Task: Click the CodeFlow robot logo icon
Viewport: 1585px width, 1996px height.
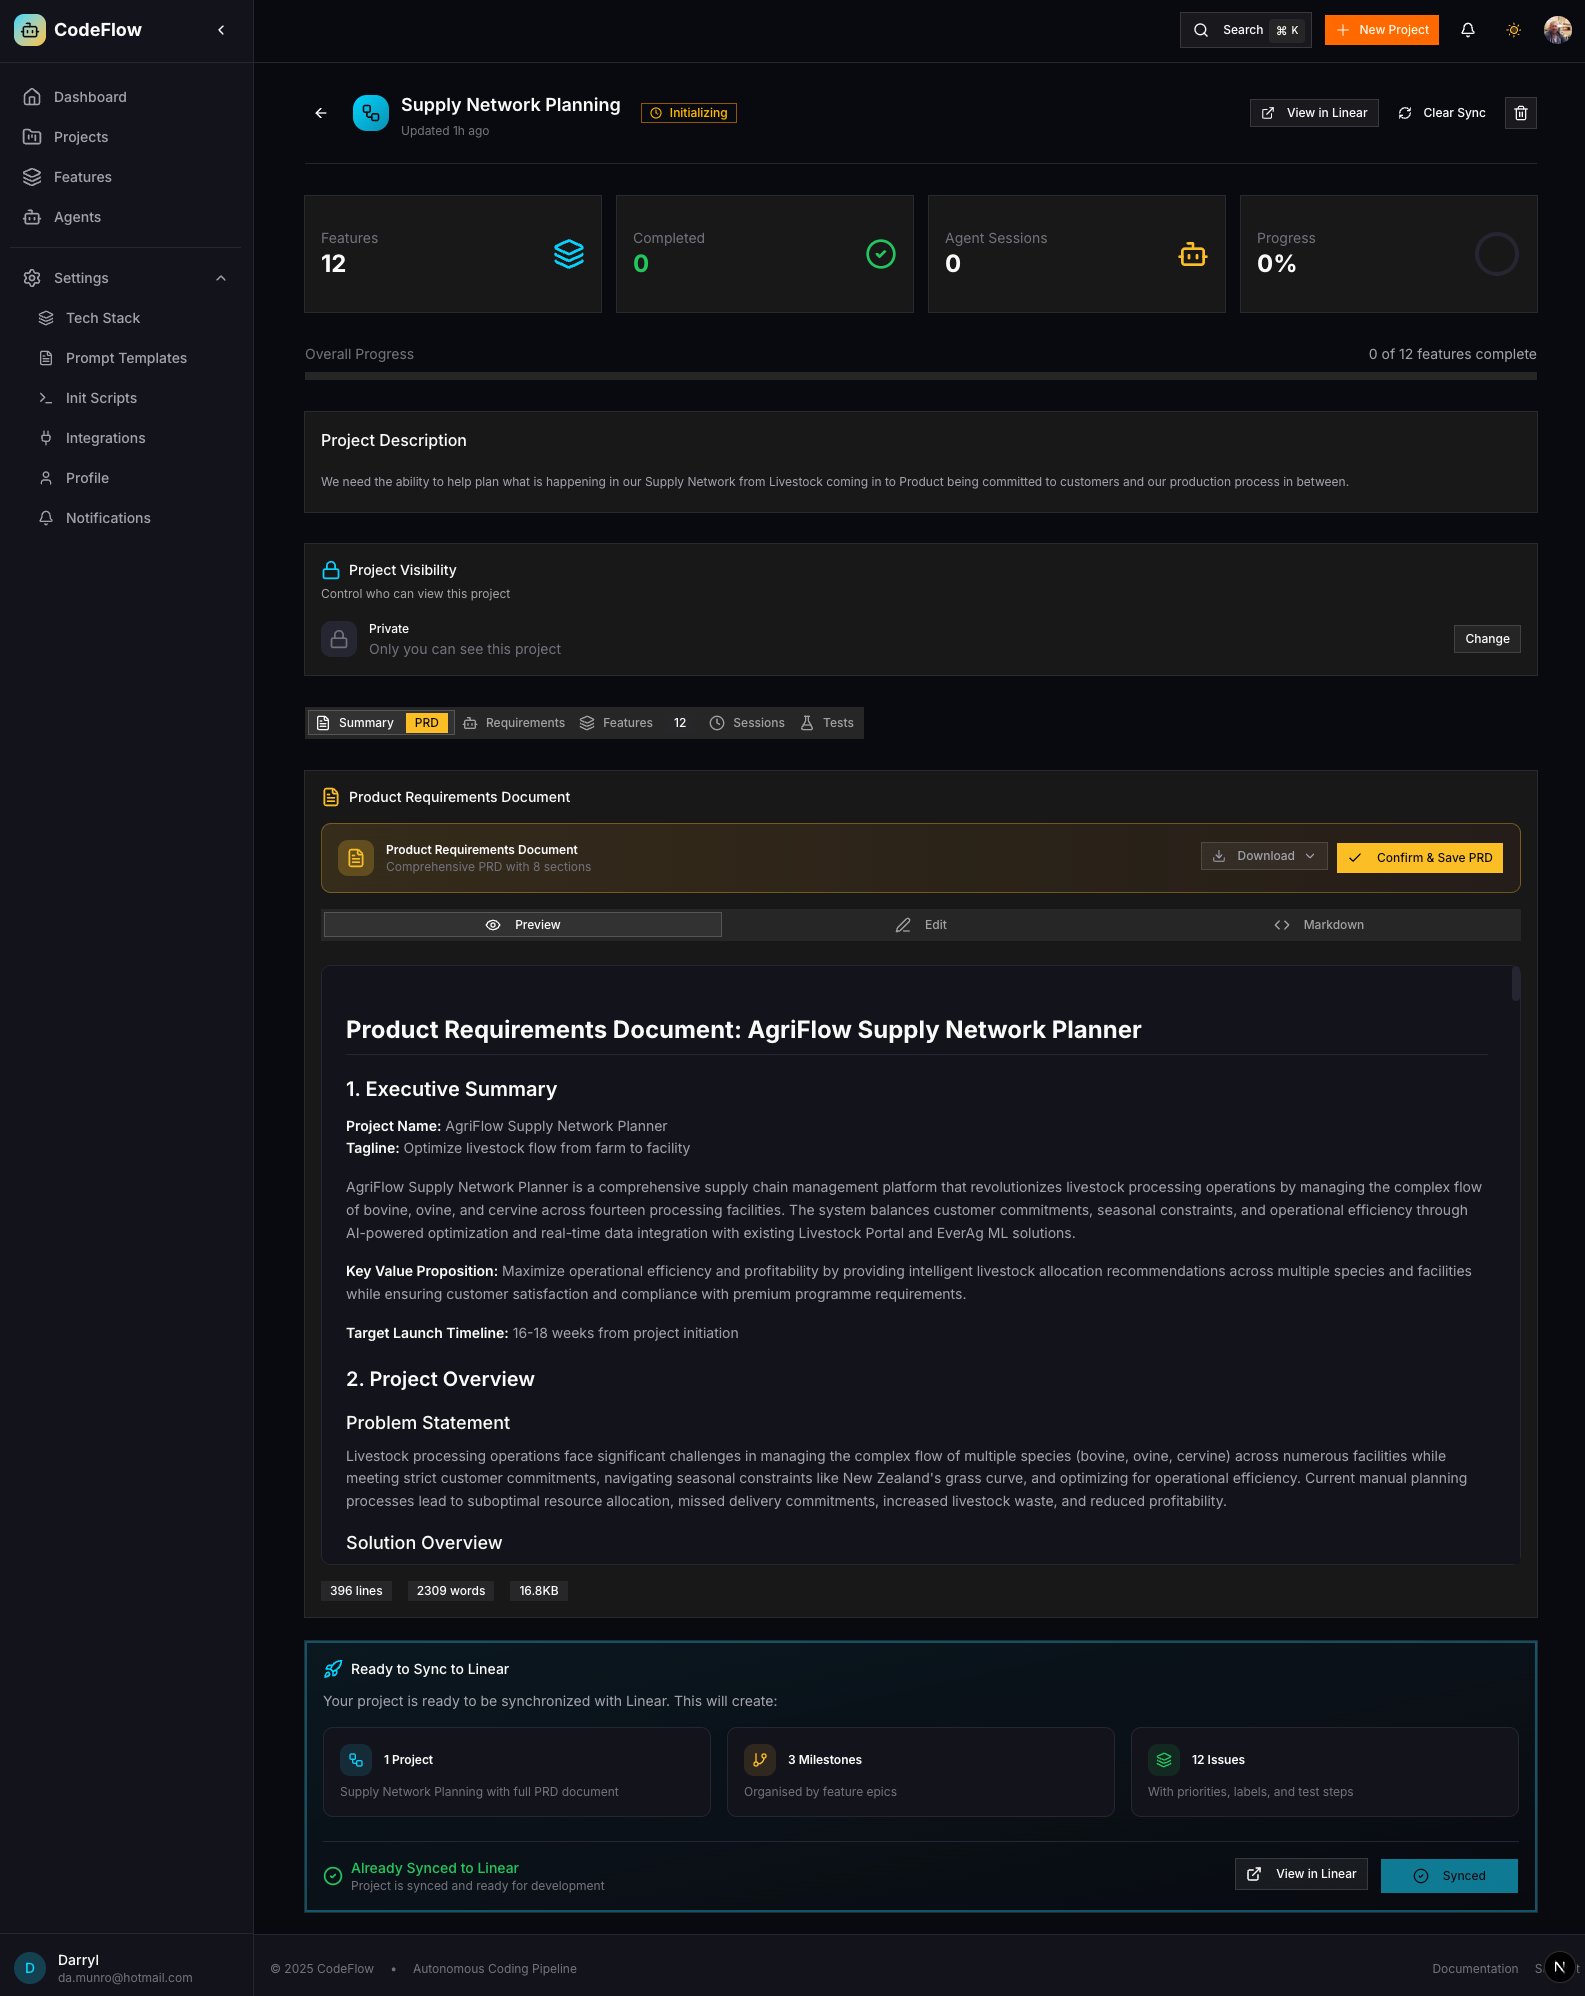Action: tap(30, 30)
